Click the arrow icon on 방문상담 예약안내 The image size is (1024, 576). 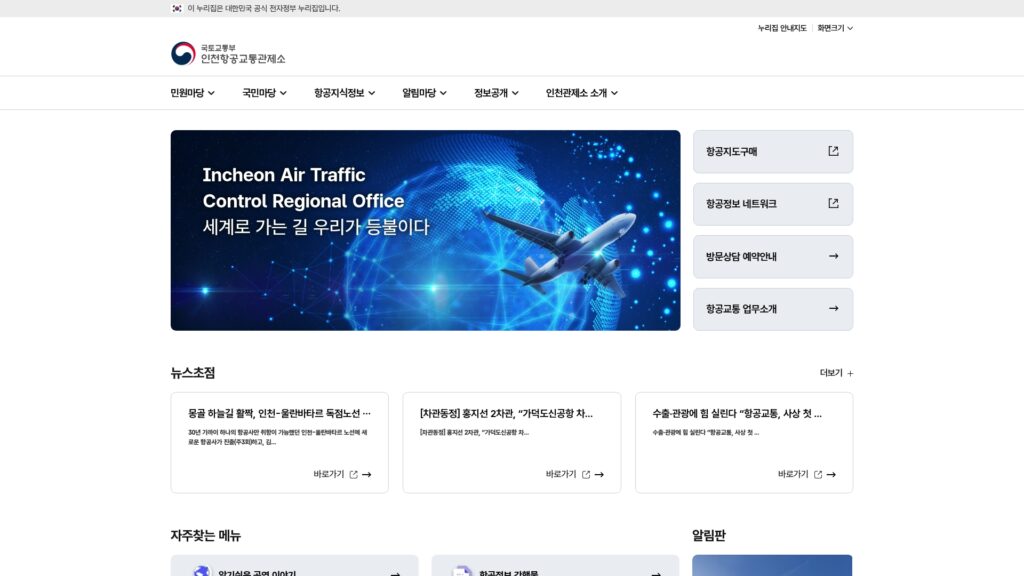831,256
